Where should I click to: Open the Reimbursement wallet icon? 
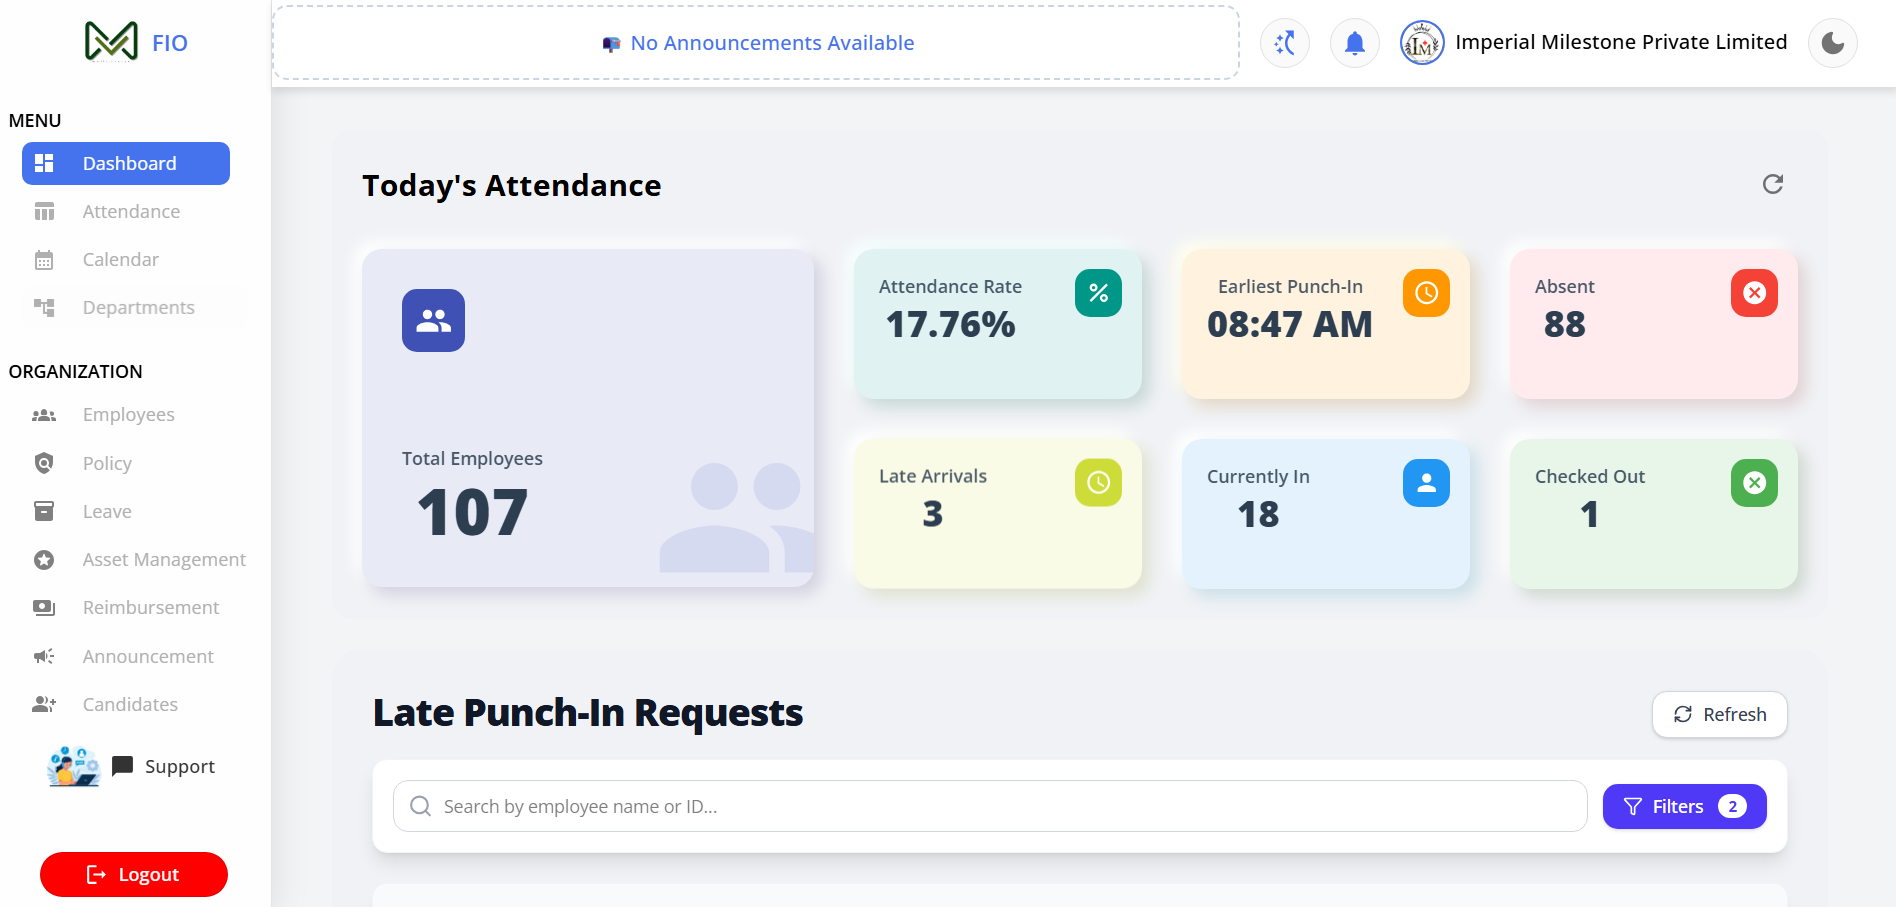(x=45, y=607)
